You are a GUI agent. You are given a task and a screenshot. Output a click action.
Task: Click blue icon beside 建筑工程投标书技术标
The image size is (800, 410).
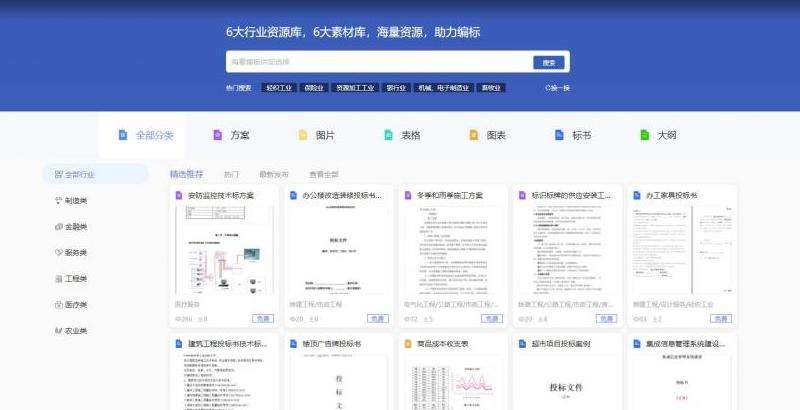(x=179, y=344)
